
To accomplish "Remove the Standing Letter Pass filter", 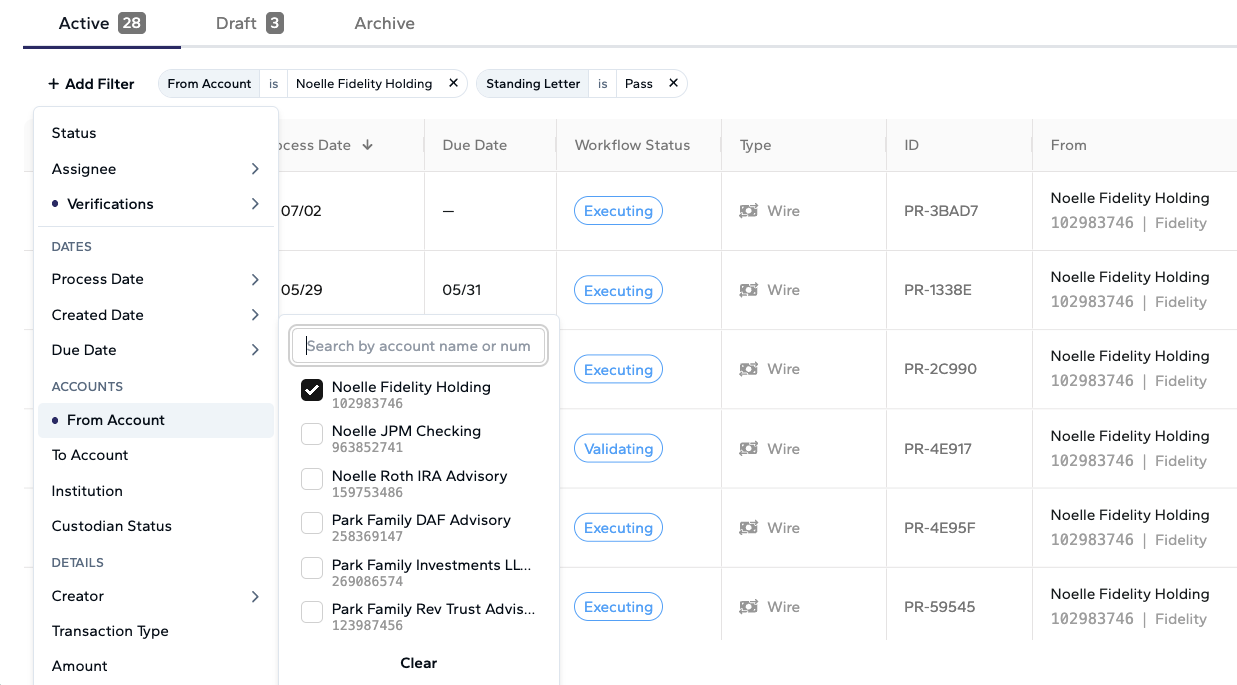I will pyautogui.click(x=673, y=83).
